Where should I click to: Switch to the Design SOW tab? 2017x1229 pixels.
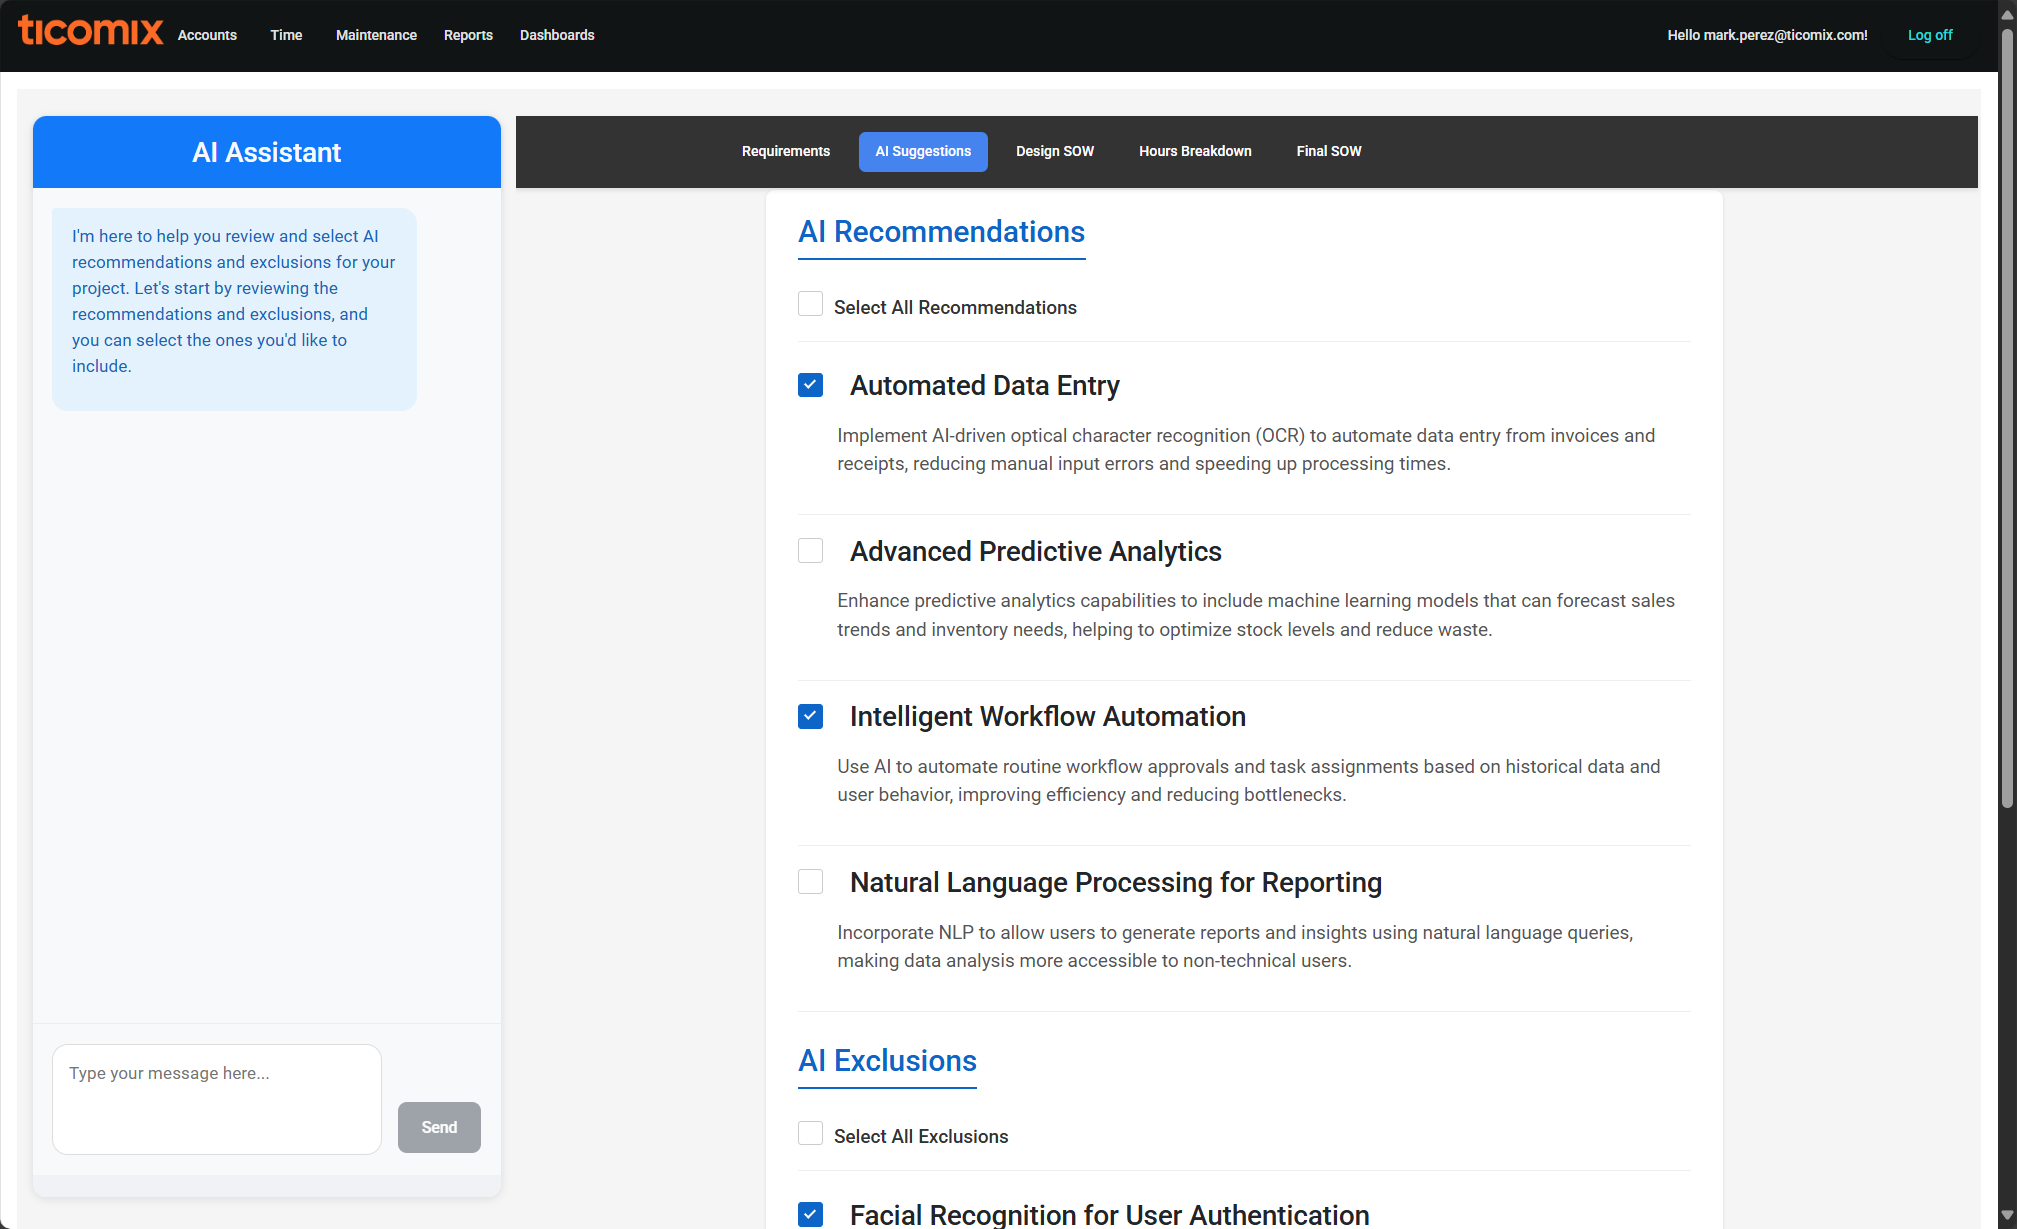pos(1054,151)
